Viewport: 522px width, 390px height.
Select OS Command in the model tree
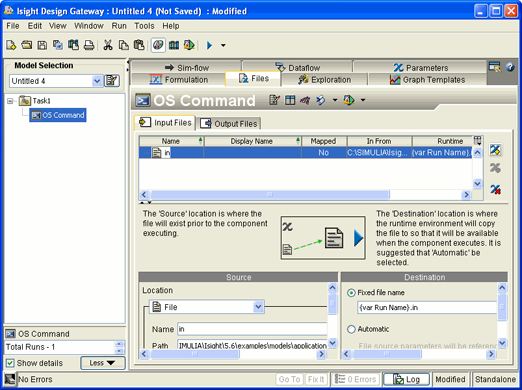tap(58, 115)
